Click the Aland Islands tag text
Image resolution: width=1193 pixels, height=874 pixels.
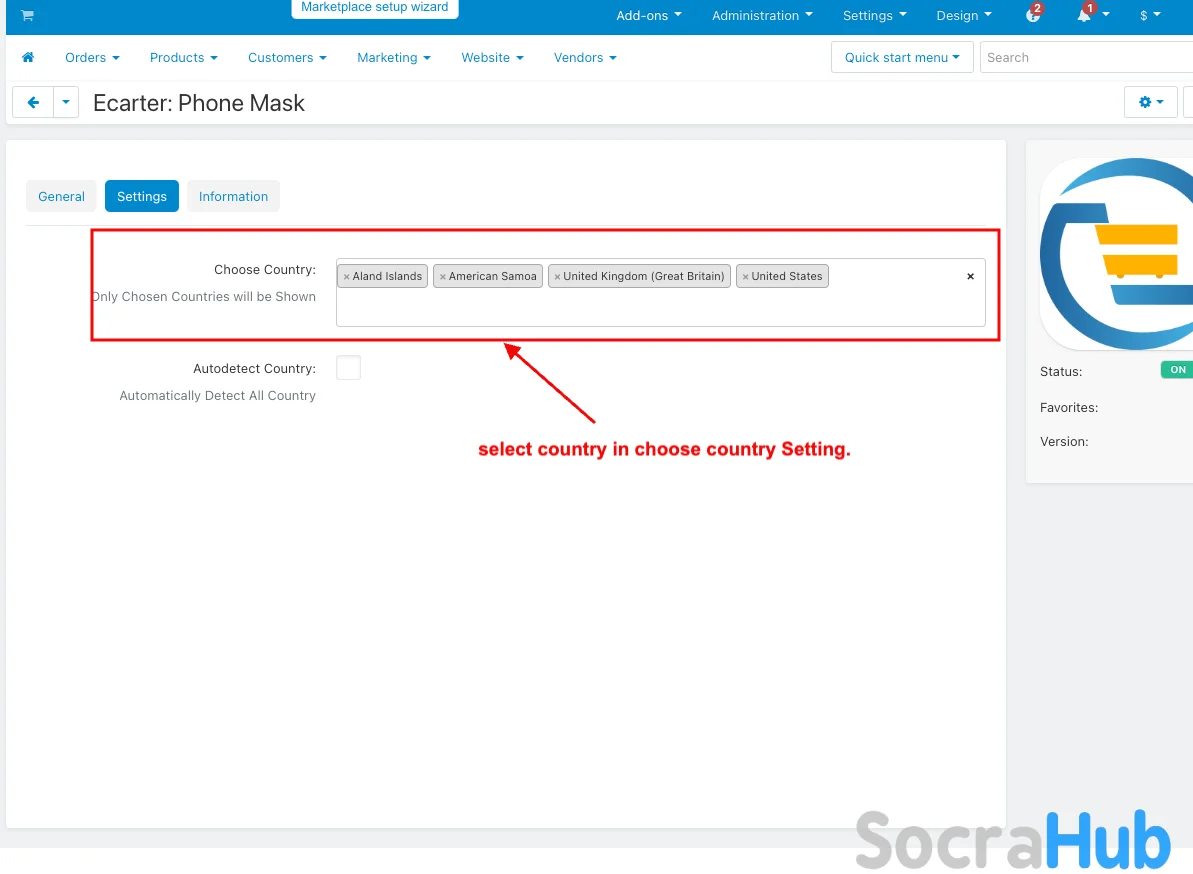click(x=387, y=276)
